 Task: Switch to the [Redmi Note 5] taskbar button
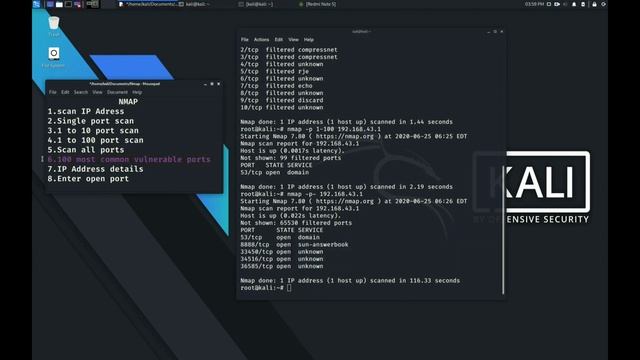pos(318,4)
